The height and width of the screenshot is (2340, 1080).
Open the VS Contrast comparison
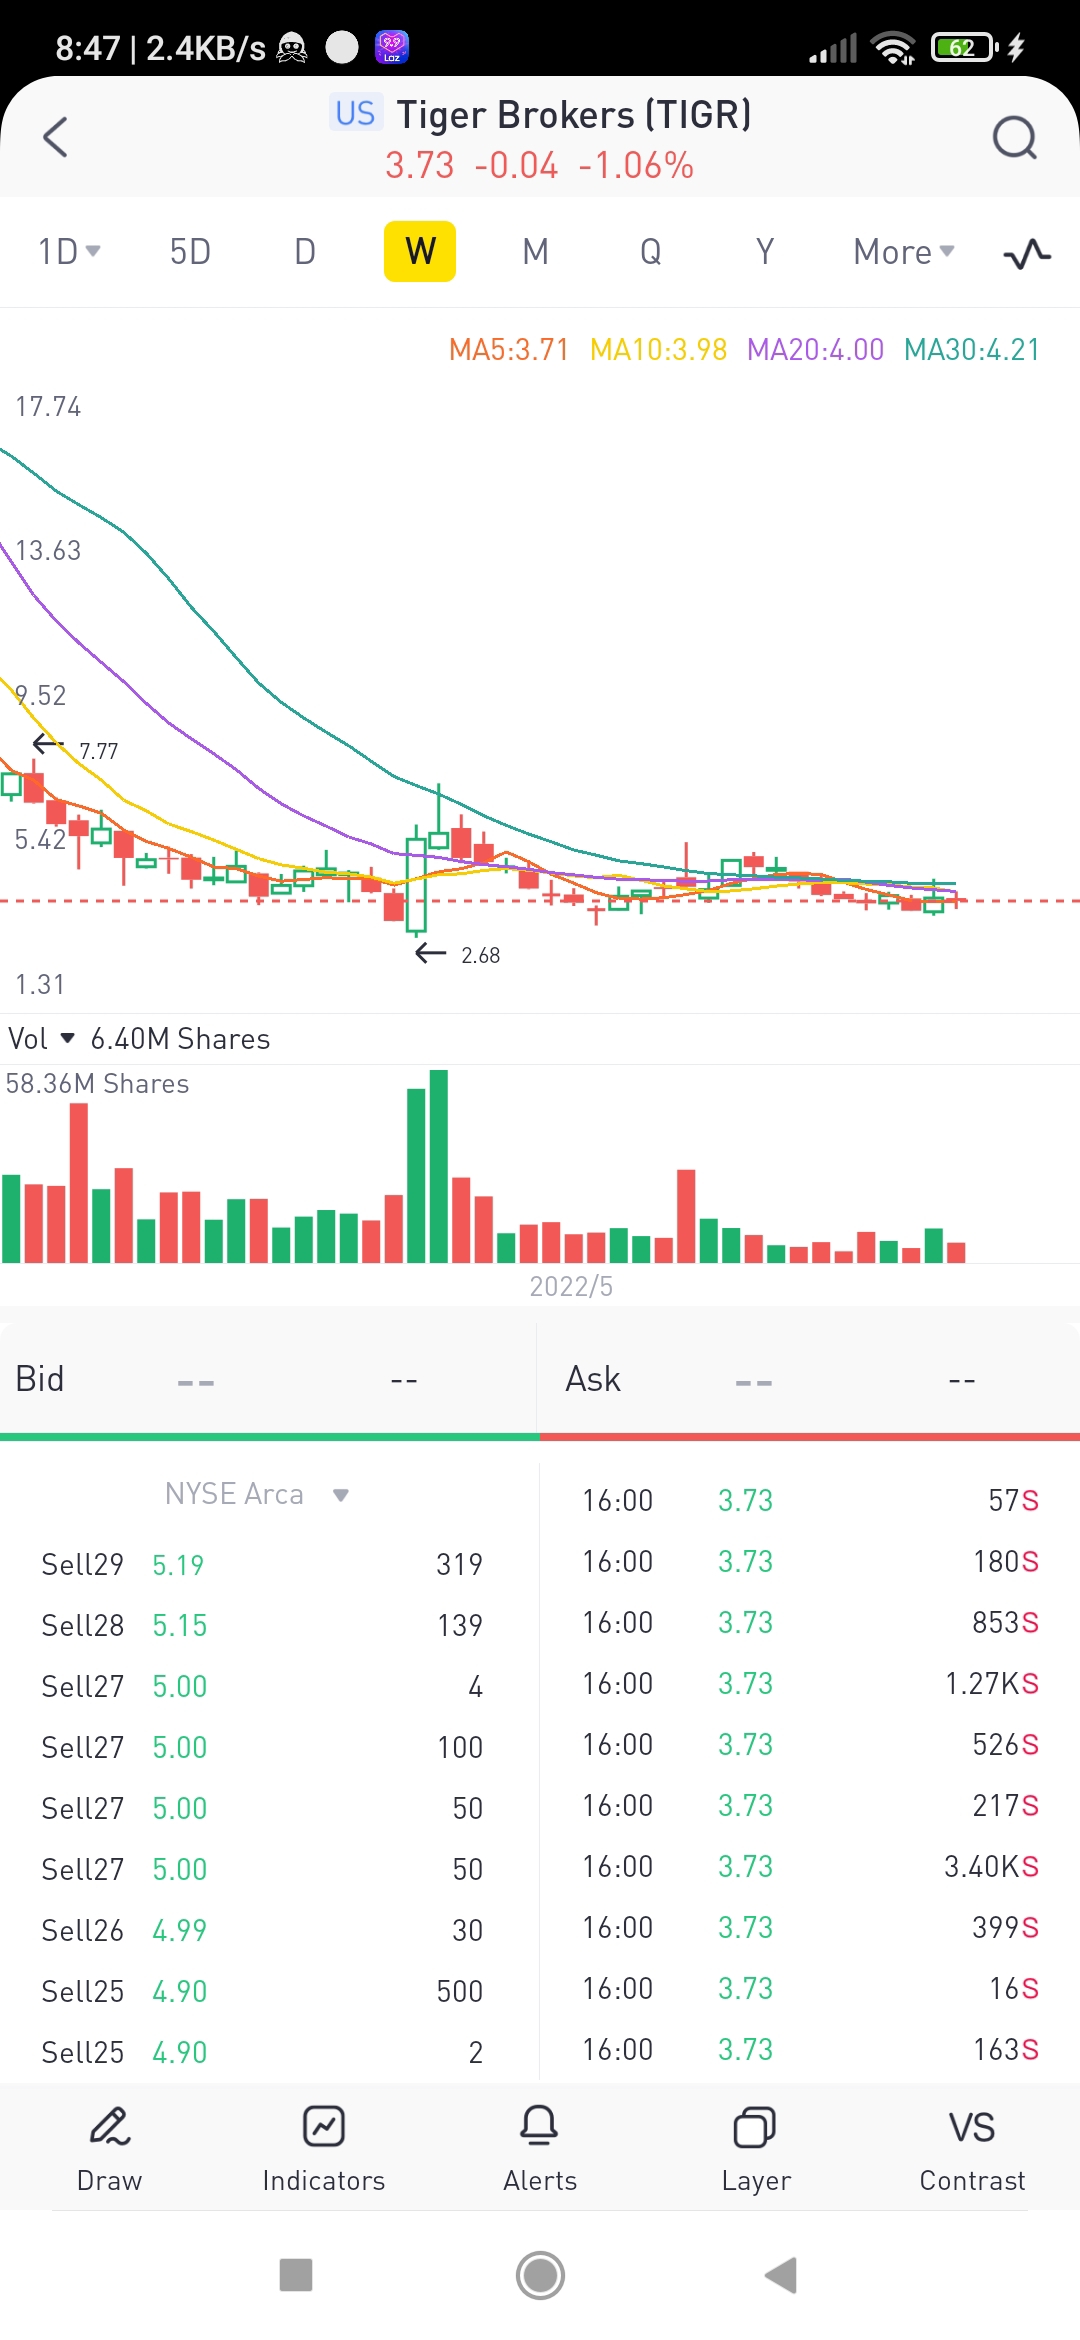tap(972, 2127)
